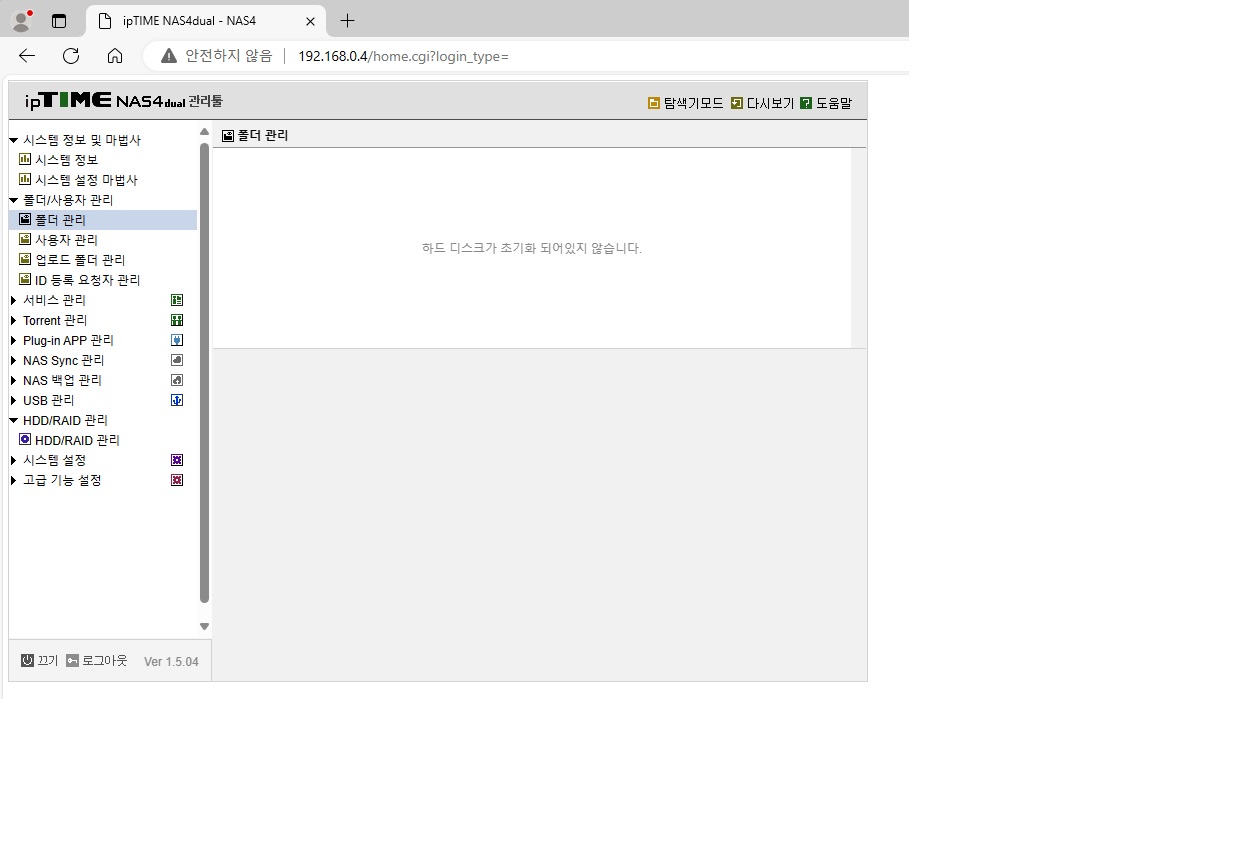1238x866 pixels.
Task: Click the Torrent 관리 row's right-side icon
Action: 177,320
